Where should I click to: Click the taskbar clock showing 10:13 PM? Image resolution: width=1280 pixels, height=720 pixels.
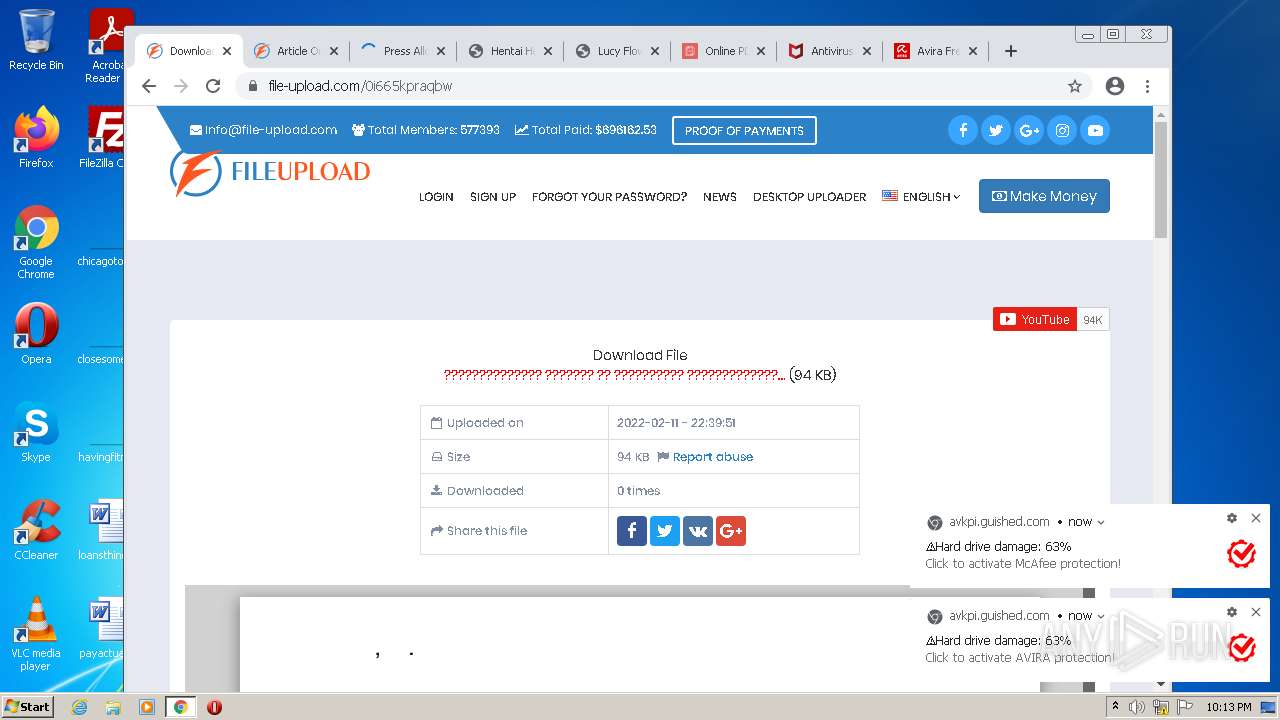1228,707
